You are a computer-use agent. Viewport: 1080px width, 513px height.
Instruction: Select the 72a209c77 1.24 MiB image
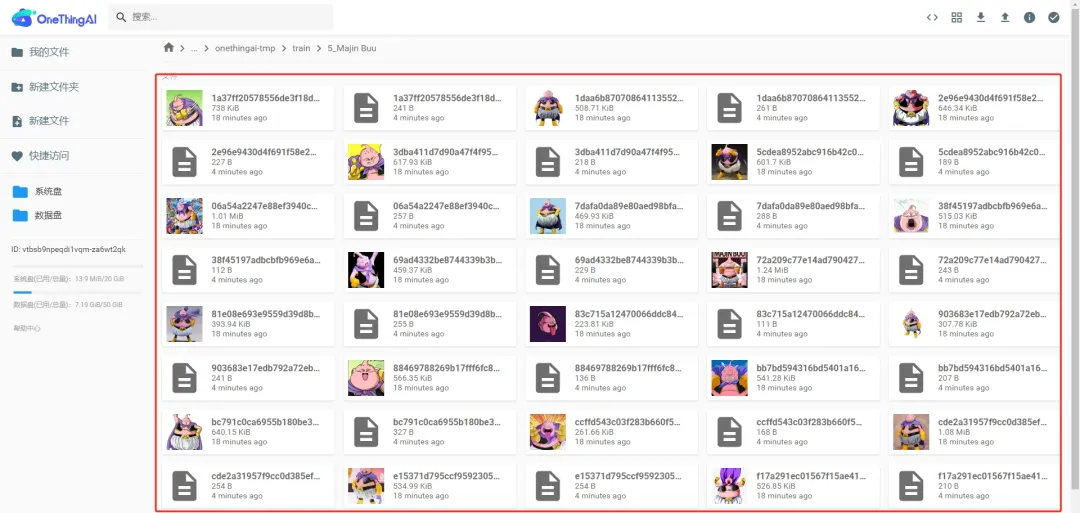[729, 270]
